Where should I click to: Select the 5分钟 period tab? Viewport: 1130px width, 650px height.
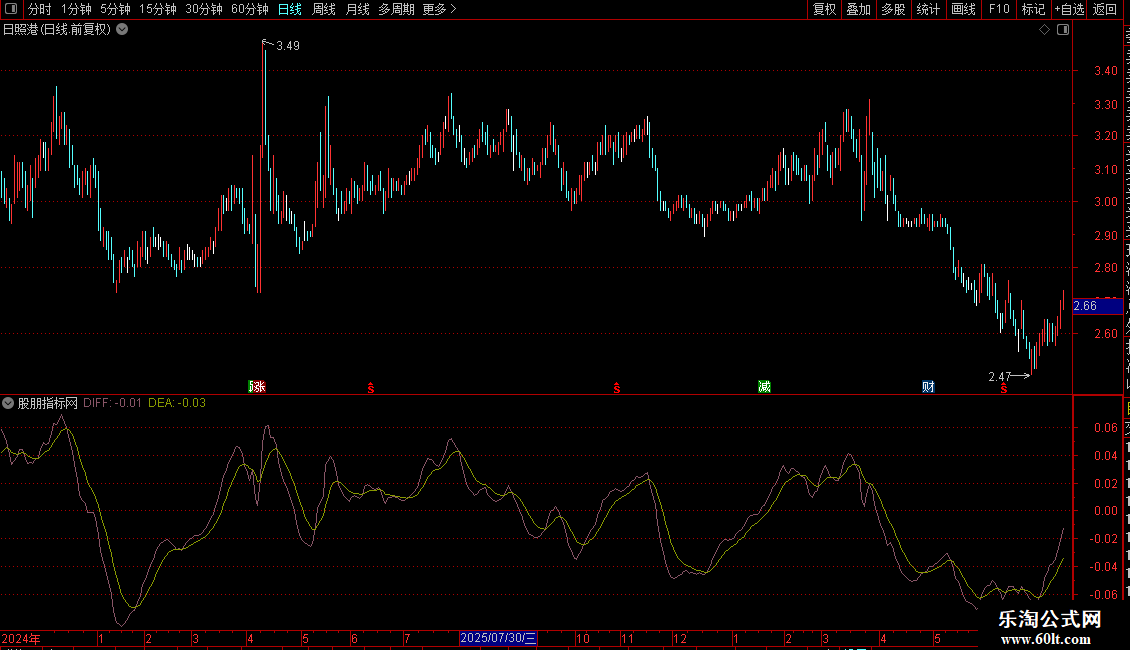(x=115, y=9)
